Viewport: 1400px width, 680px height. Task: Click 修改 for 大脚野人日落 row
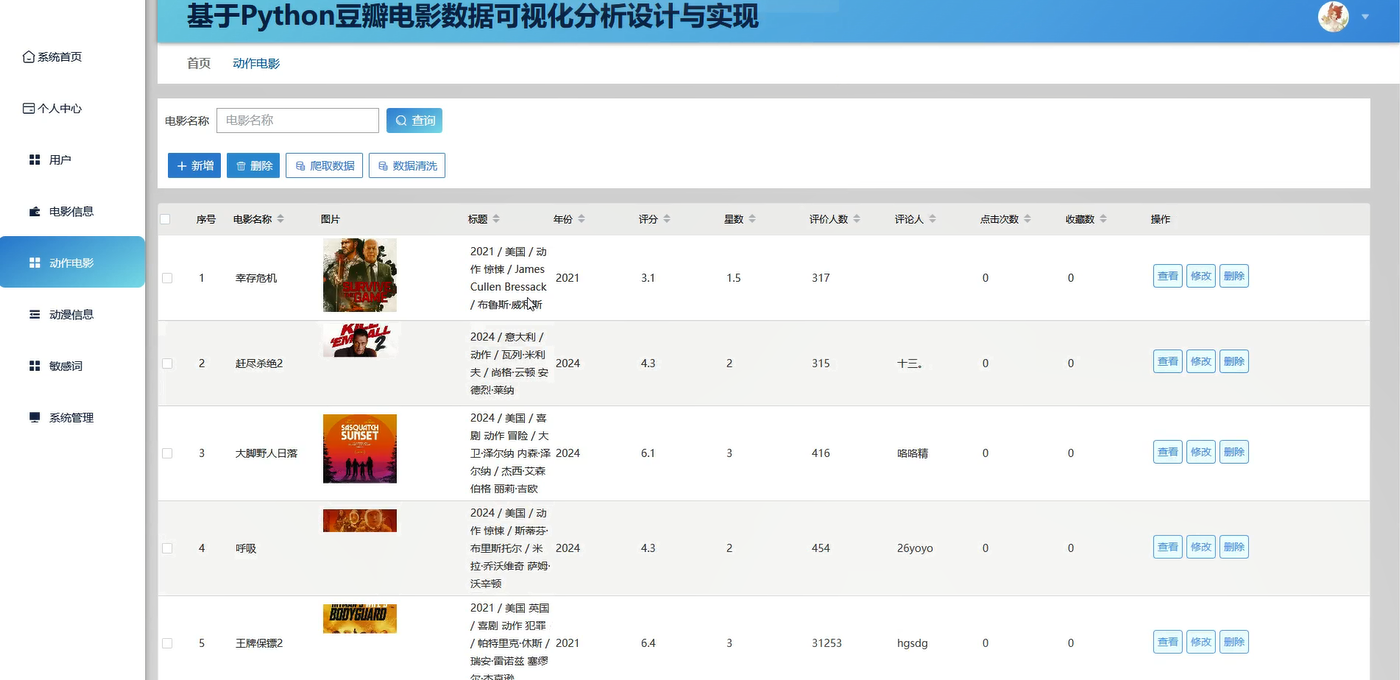coord(1201,452)
